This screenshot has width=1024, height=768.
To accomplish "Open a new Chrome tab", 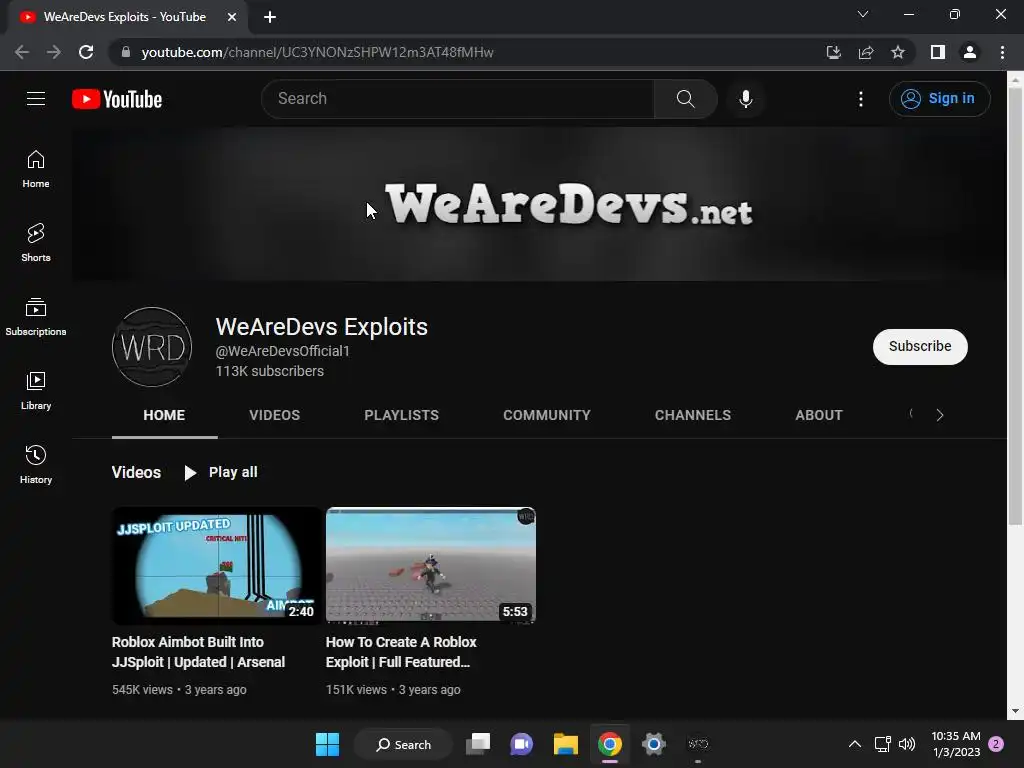I will [x=270, y=17].
